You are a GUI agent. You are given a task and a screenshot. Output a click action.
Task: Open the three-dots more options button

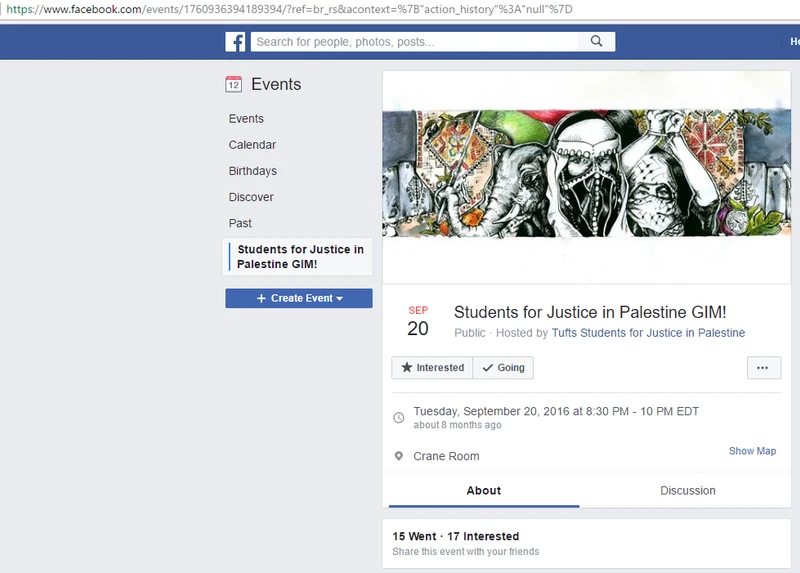click(763, 368)
